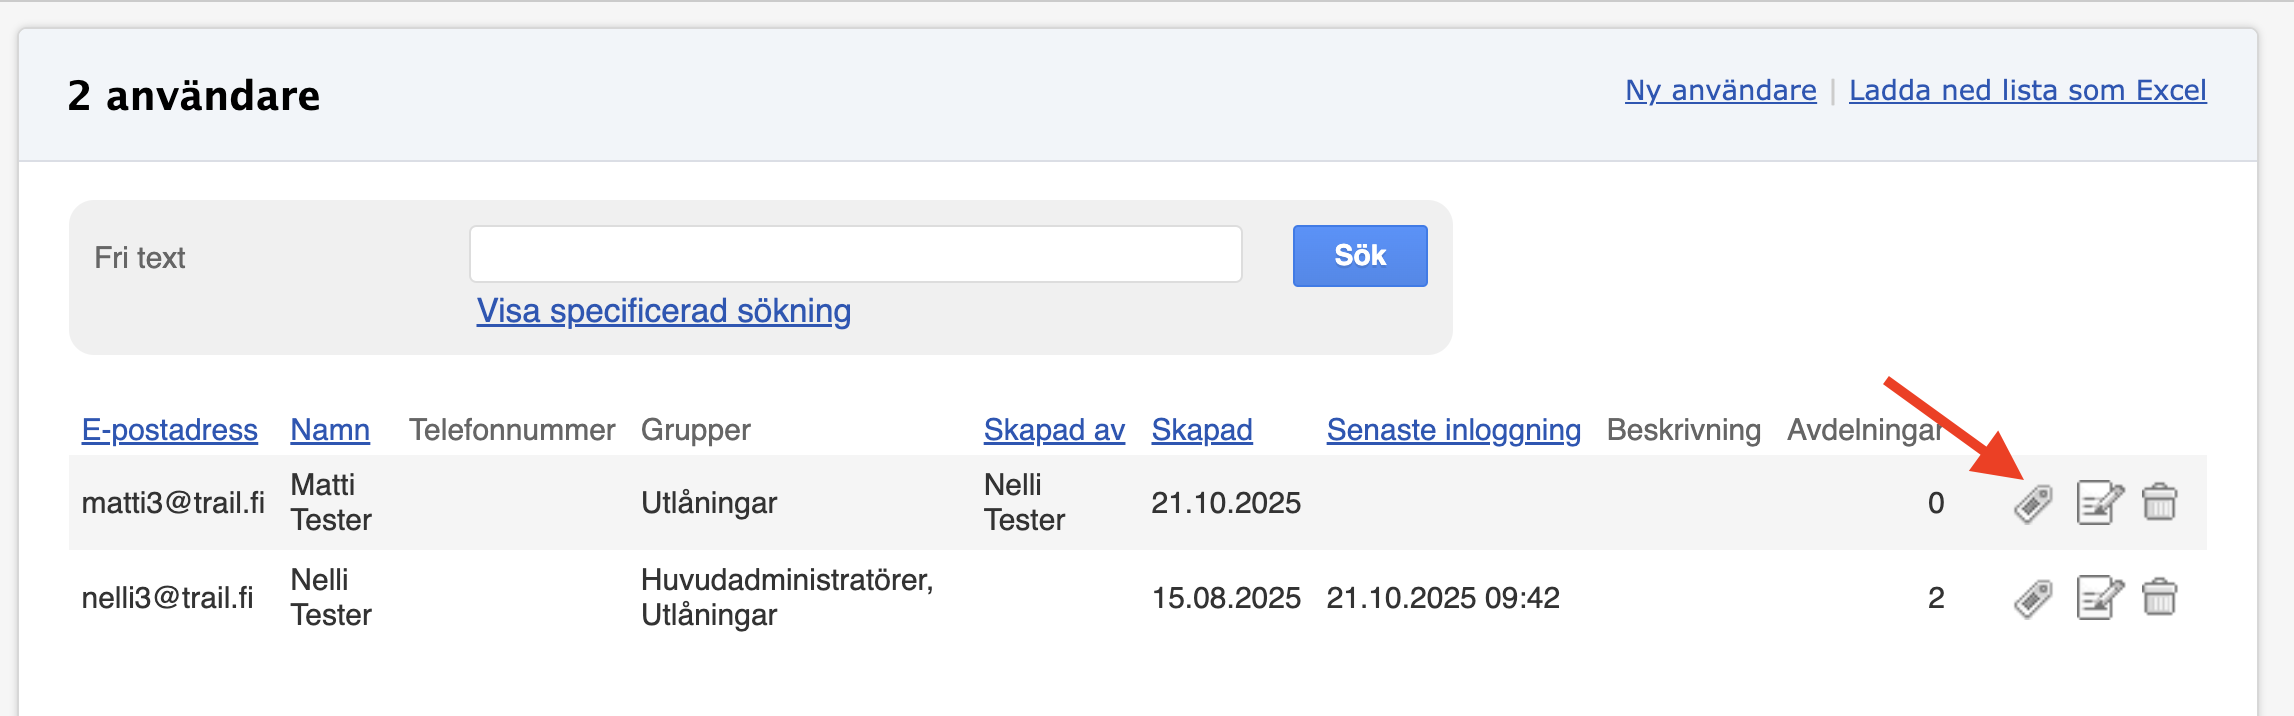This screenshot has width=2294, height=716.
Task: Sort by Skapad av column
Action: [x=1054, y=430]
